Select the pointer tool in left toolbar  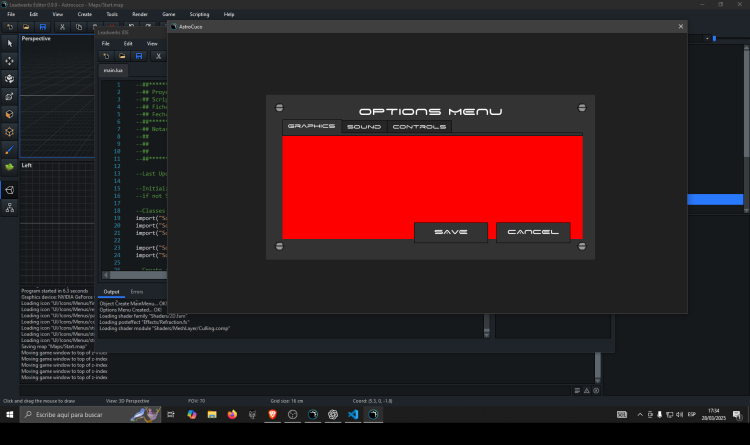(10, 43)
